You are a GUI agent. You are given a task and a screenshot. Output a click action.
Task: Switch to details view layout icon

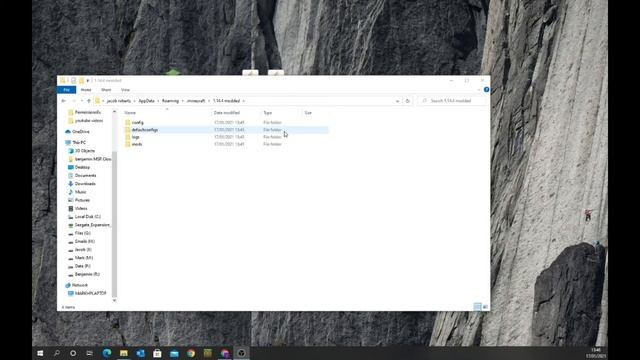point(477,307)
